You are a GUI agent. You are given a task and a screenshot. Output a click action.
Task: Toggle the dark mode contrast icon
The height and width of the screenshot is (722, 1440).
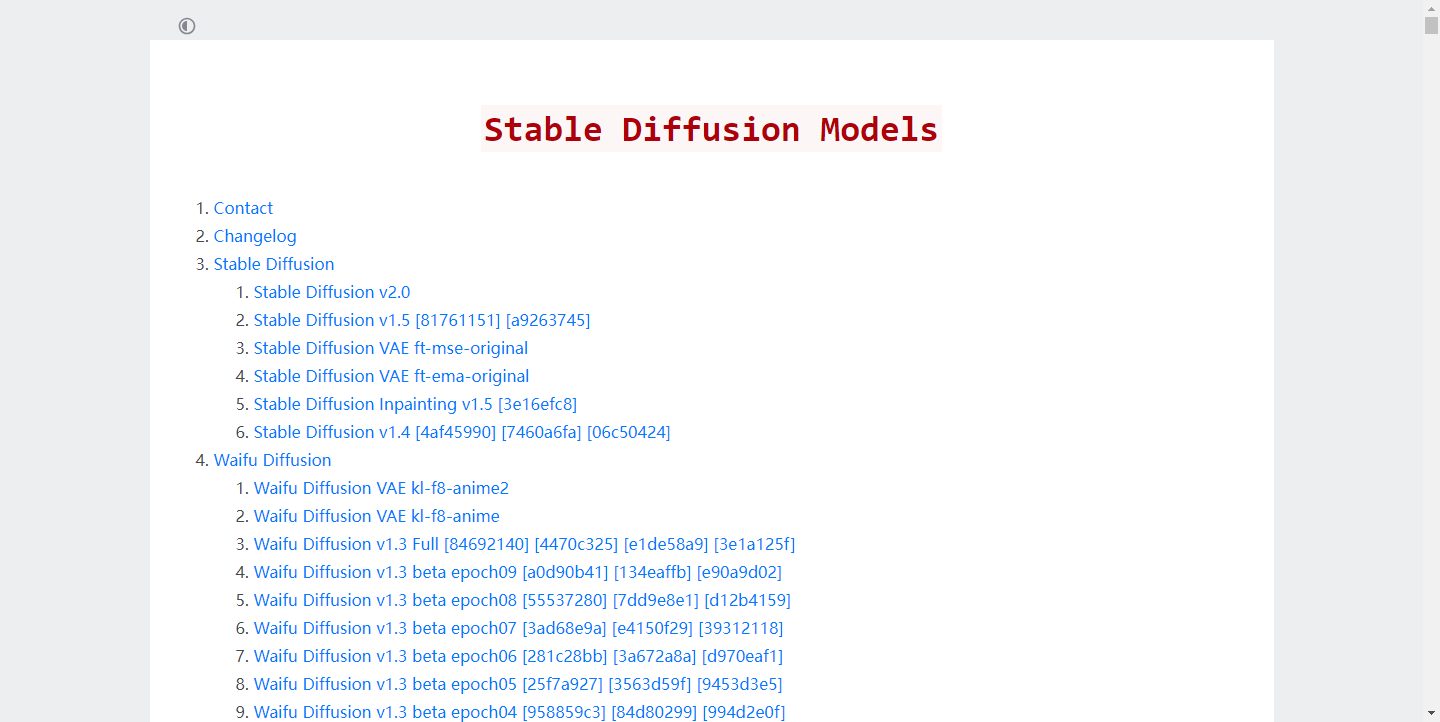(x=187, y=26)
